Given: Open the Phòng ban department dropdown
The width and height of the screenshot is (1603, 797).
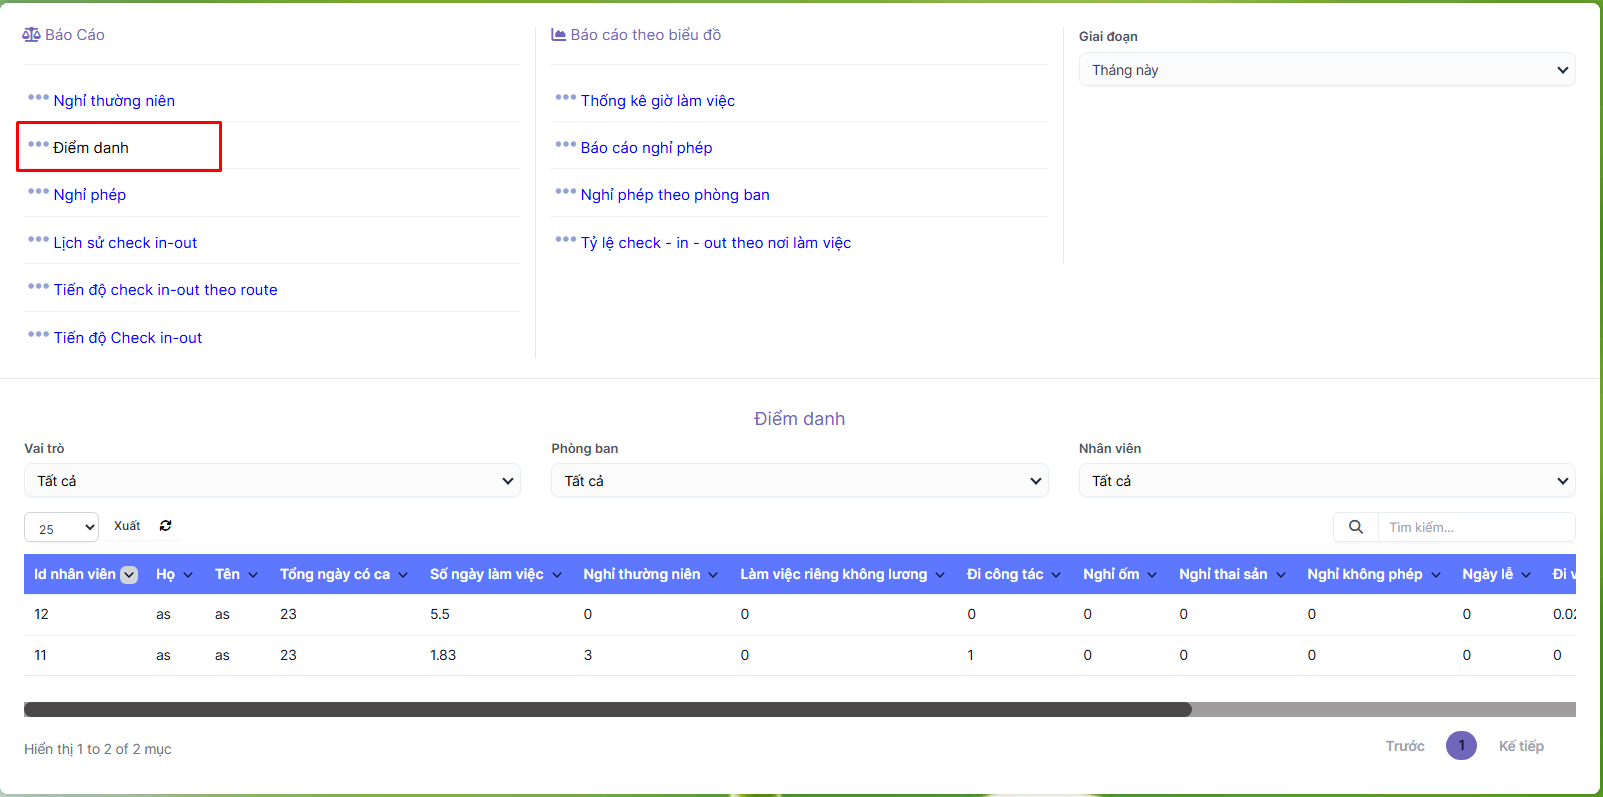Looking at the screenshot, I should click(x=799, y=481).
